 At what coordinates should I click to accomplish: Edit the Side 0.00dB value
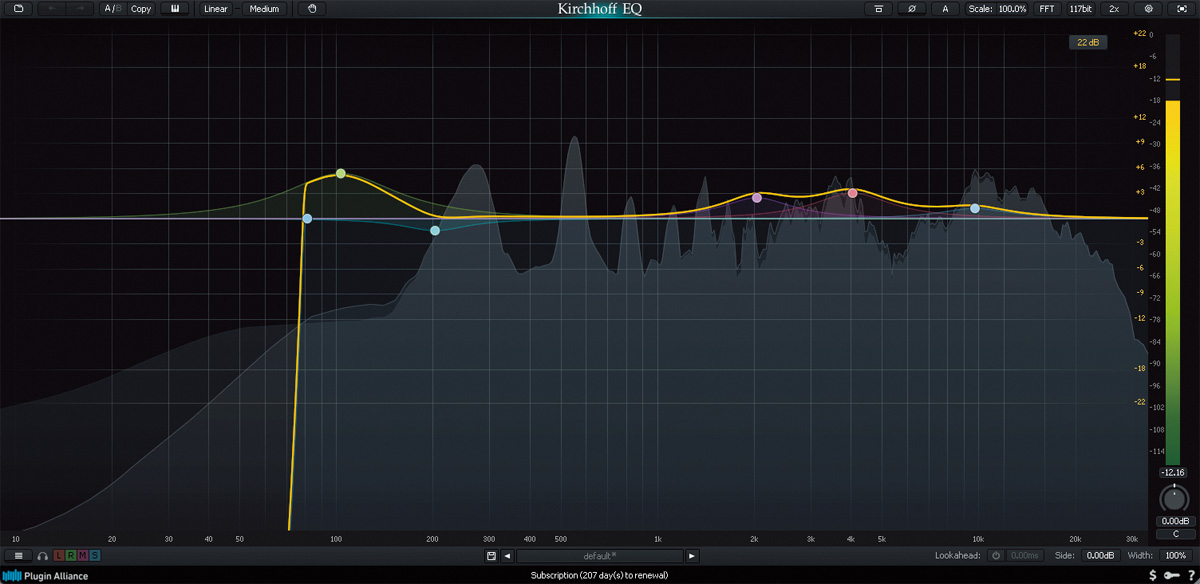(1100, 555)
